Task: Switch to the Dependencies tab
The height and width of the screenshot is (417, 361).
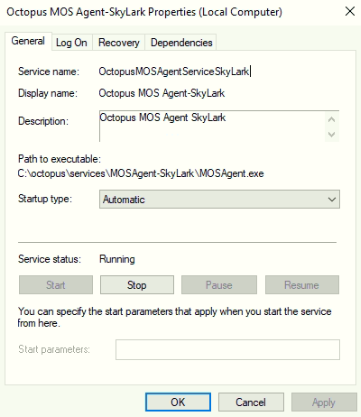Action: pos(181,43)
